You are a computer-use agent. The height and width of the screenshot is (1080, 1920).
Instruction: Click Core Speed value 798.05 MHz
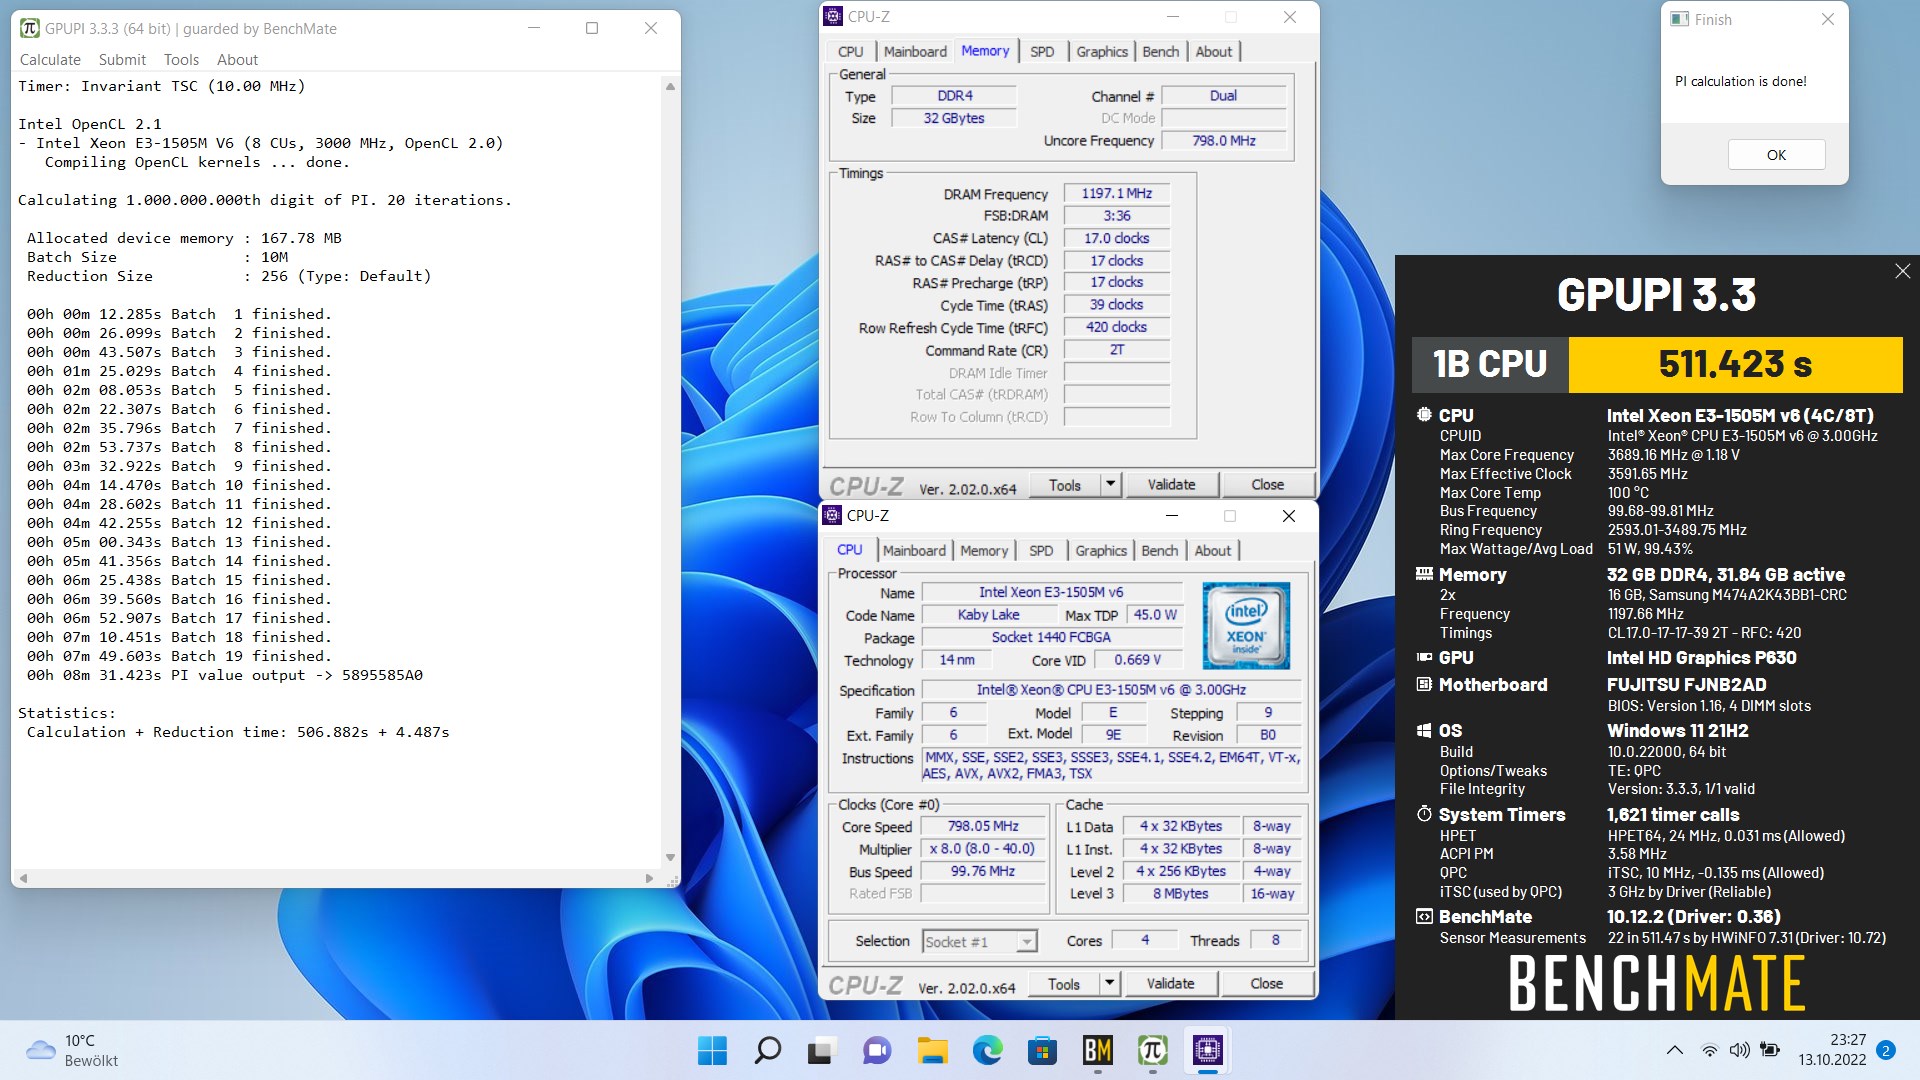coord(982,826)
